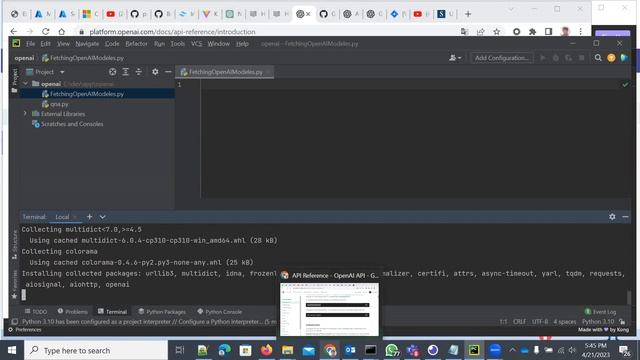The image size is (640, 360).
Task: Click the Local terminal tab
Action: [62, 217]
